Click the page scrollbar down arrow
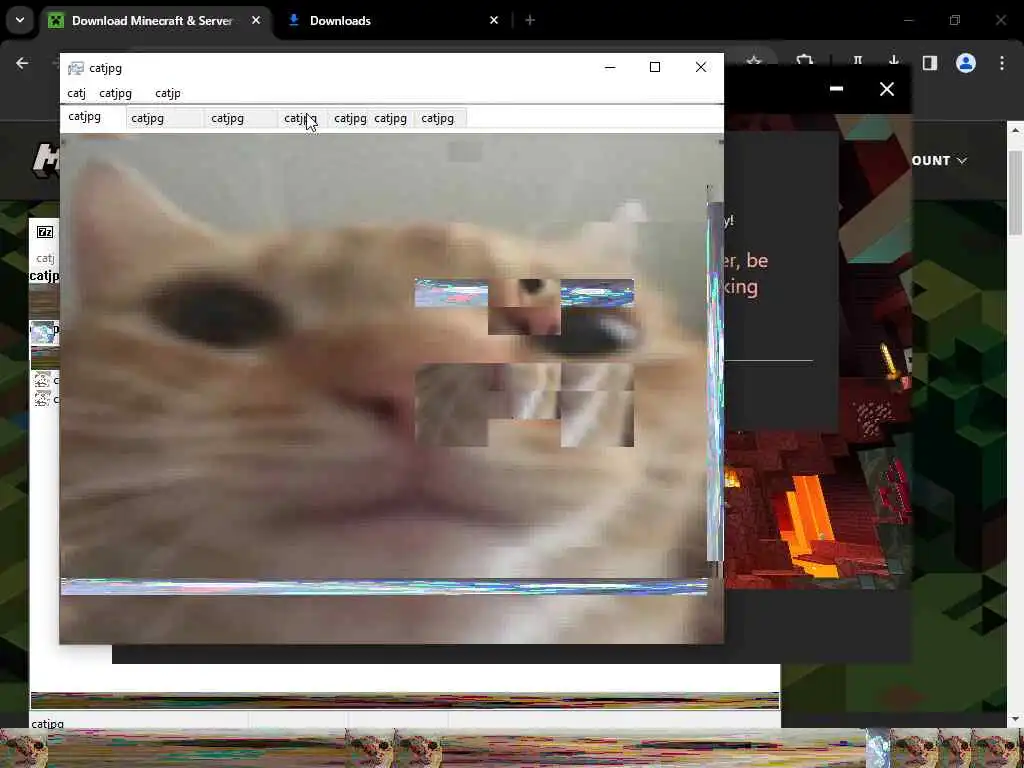The image size is (1024, 768). click(1015, 719)
